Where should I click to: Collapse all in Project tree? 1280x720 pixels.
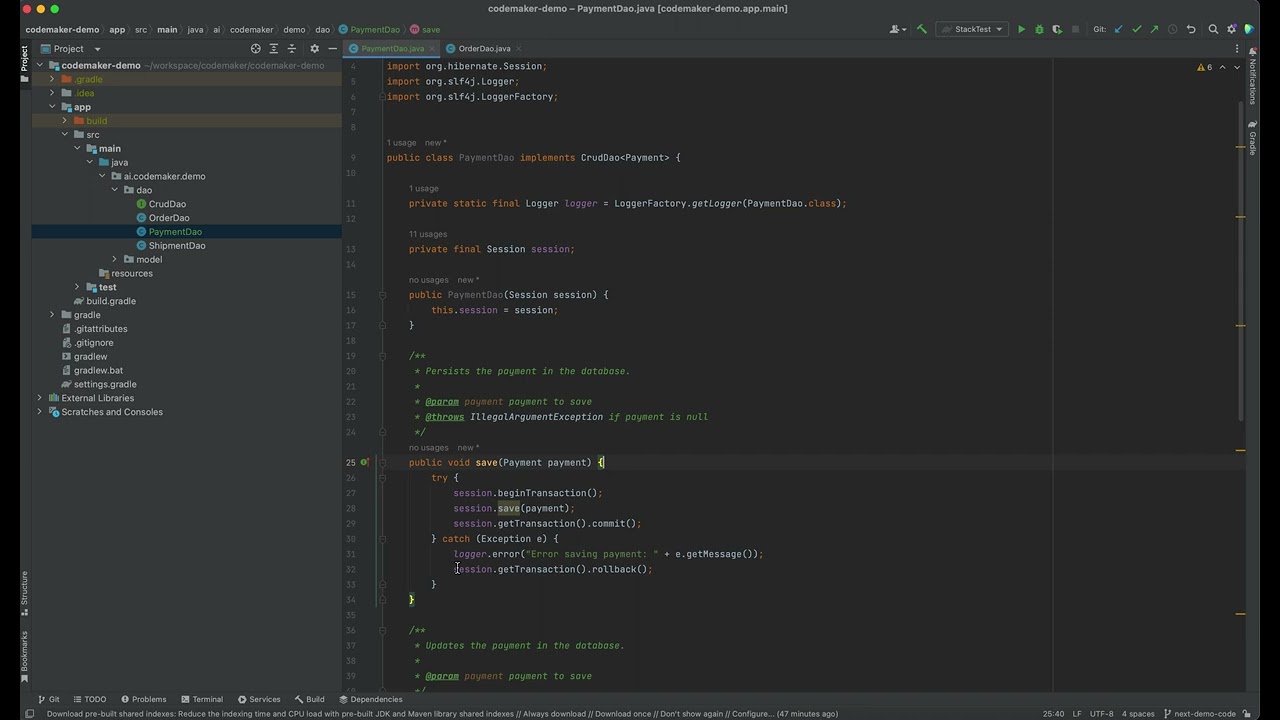click(292, 48)
